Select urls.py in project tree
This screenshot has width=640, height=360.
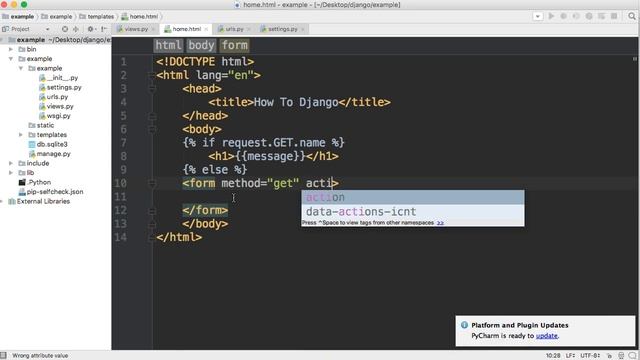[53, 97]
